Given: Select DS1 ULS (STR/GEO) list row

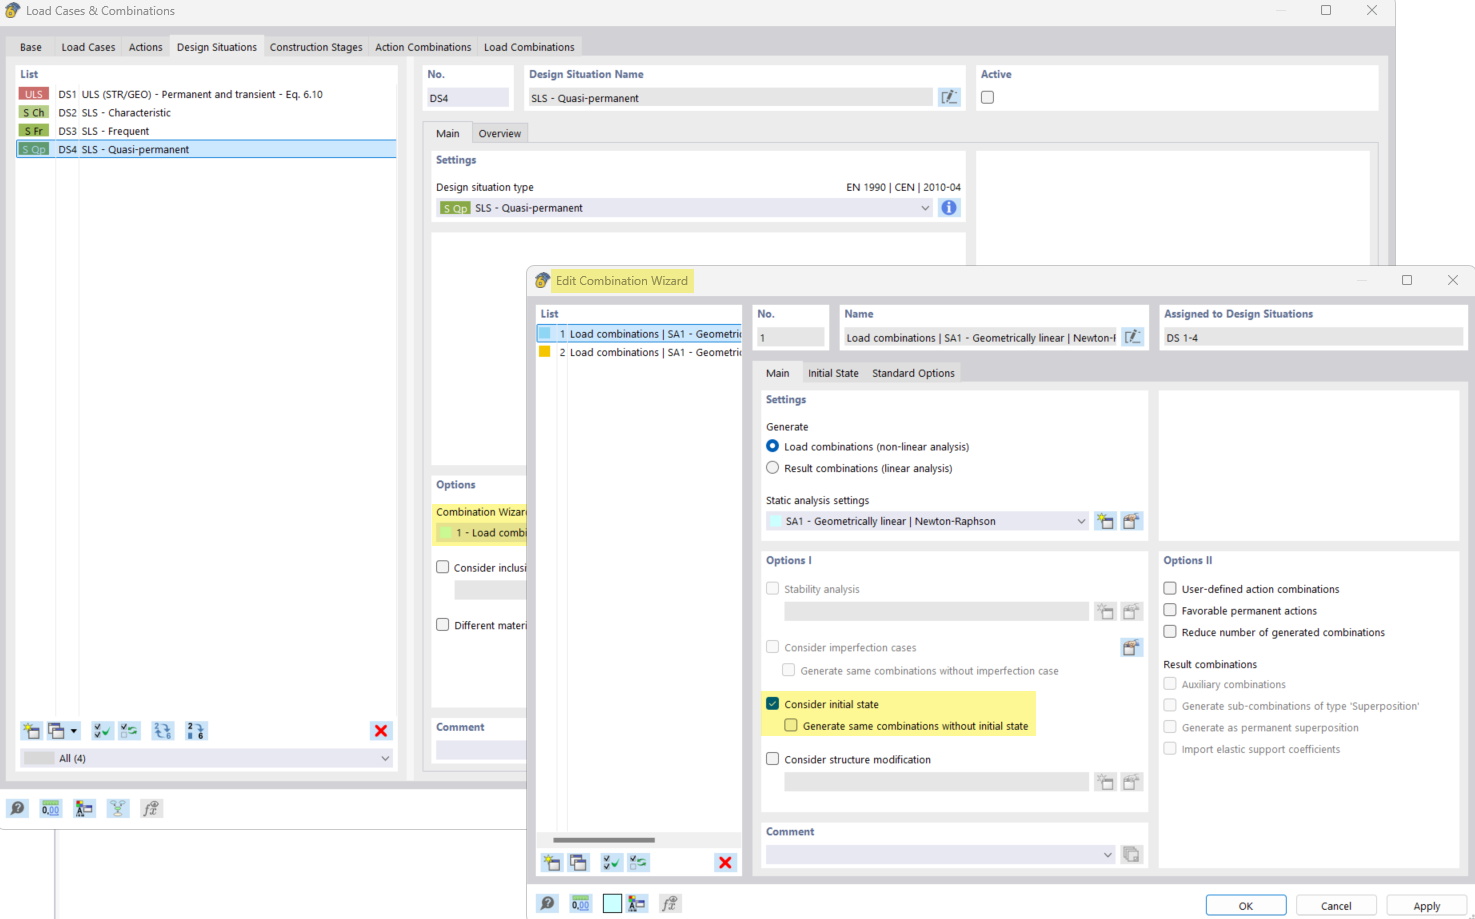Looking at the screenshot, I should (x=207, y=94).
